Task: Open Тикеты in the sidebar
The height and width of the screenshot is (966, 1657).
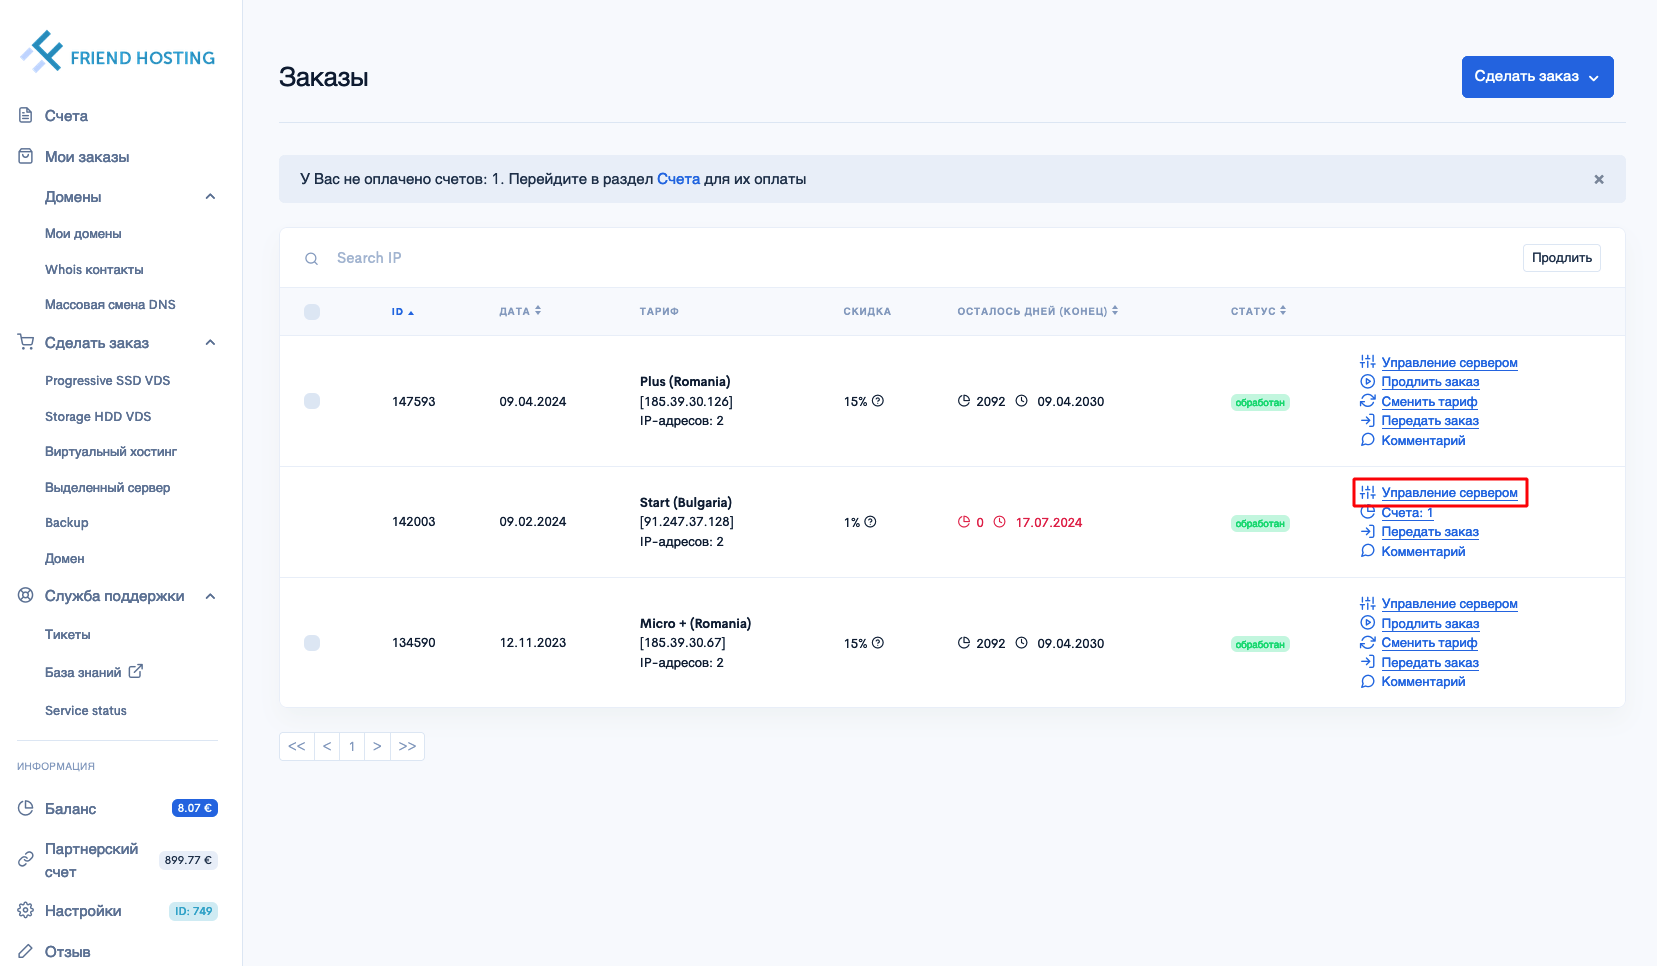Action: click(68, 635)
